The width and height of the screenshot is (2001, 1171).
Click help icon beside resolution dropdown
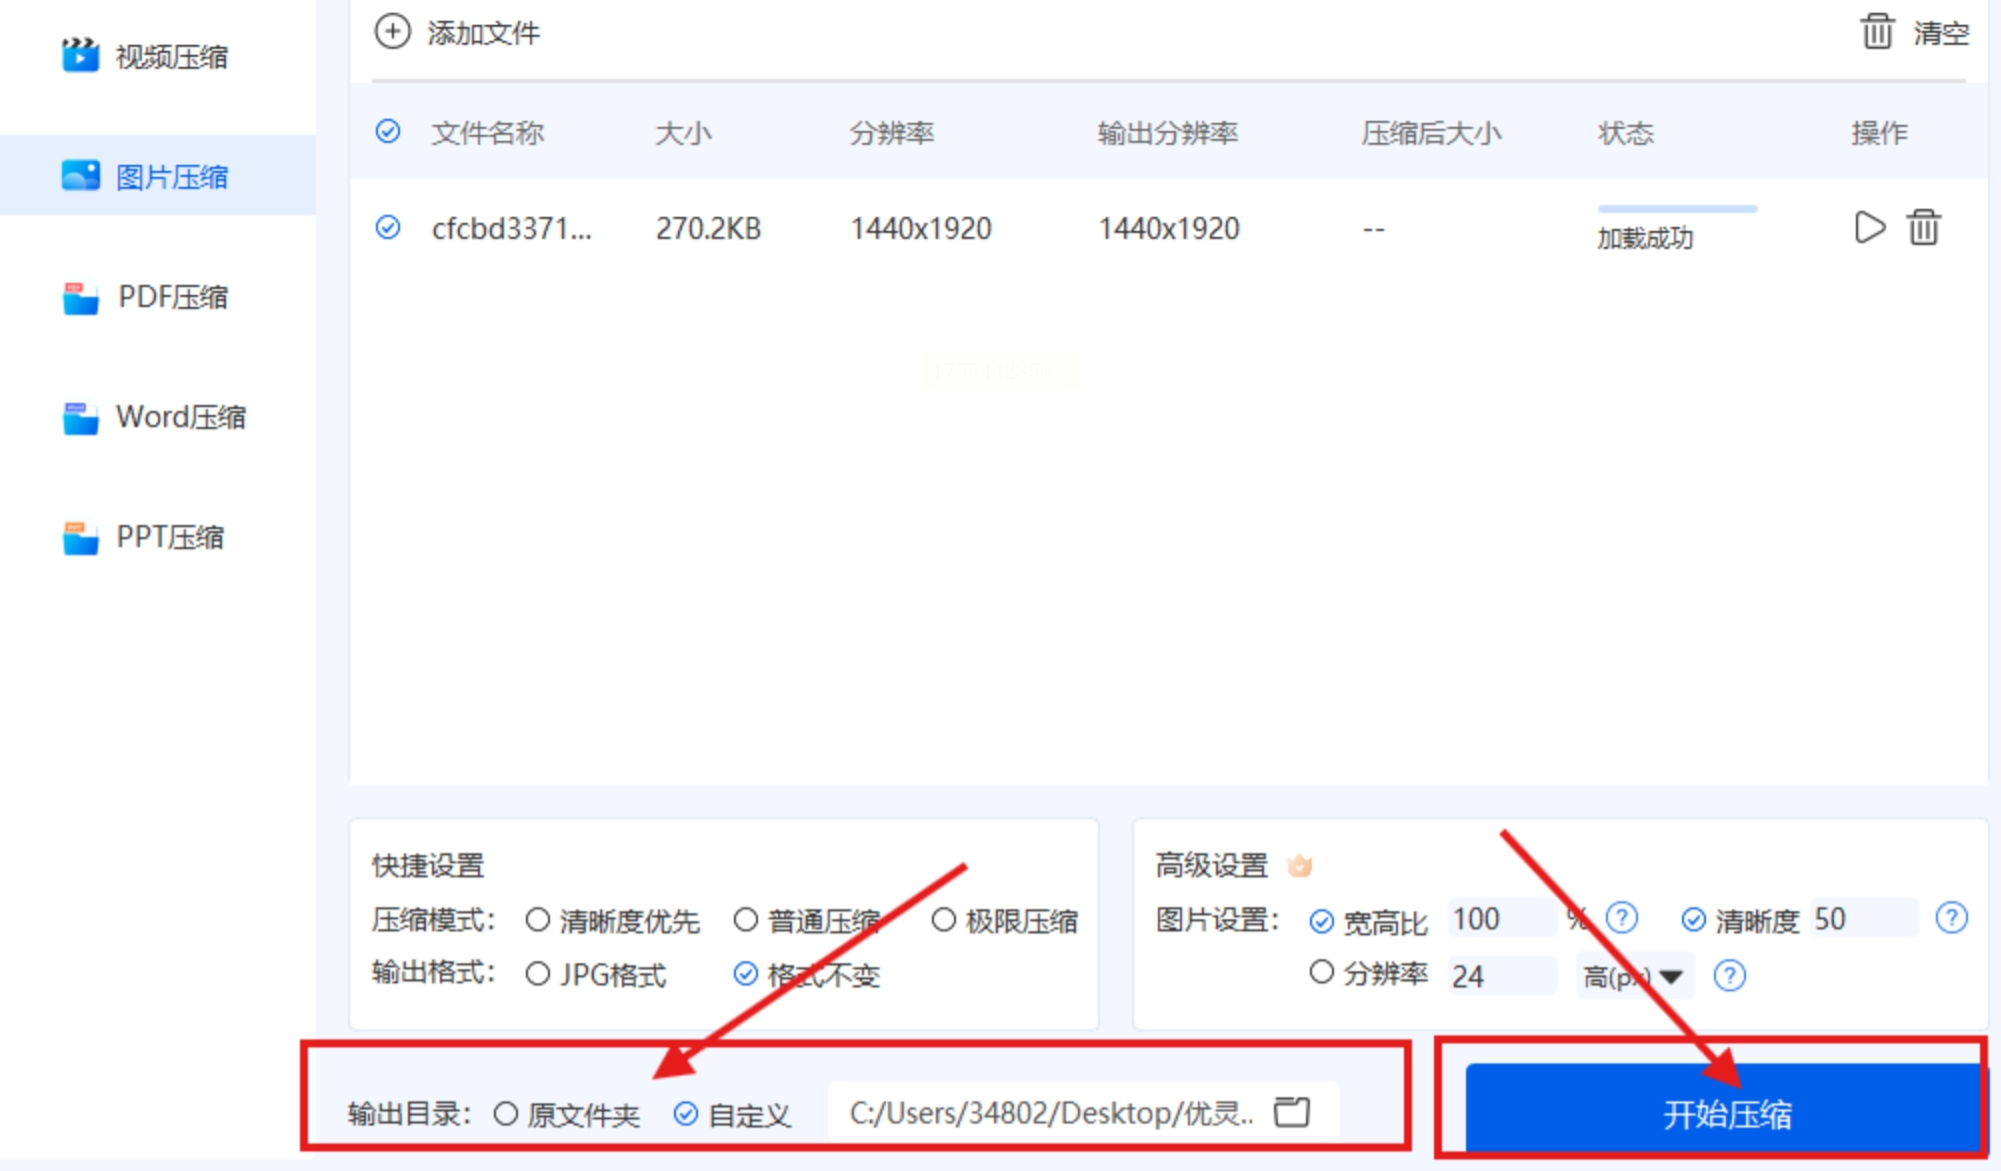point(1729,975)
